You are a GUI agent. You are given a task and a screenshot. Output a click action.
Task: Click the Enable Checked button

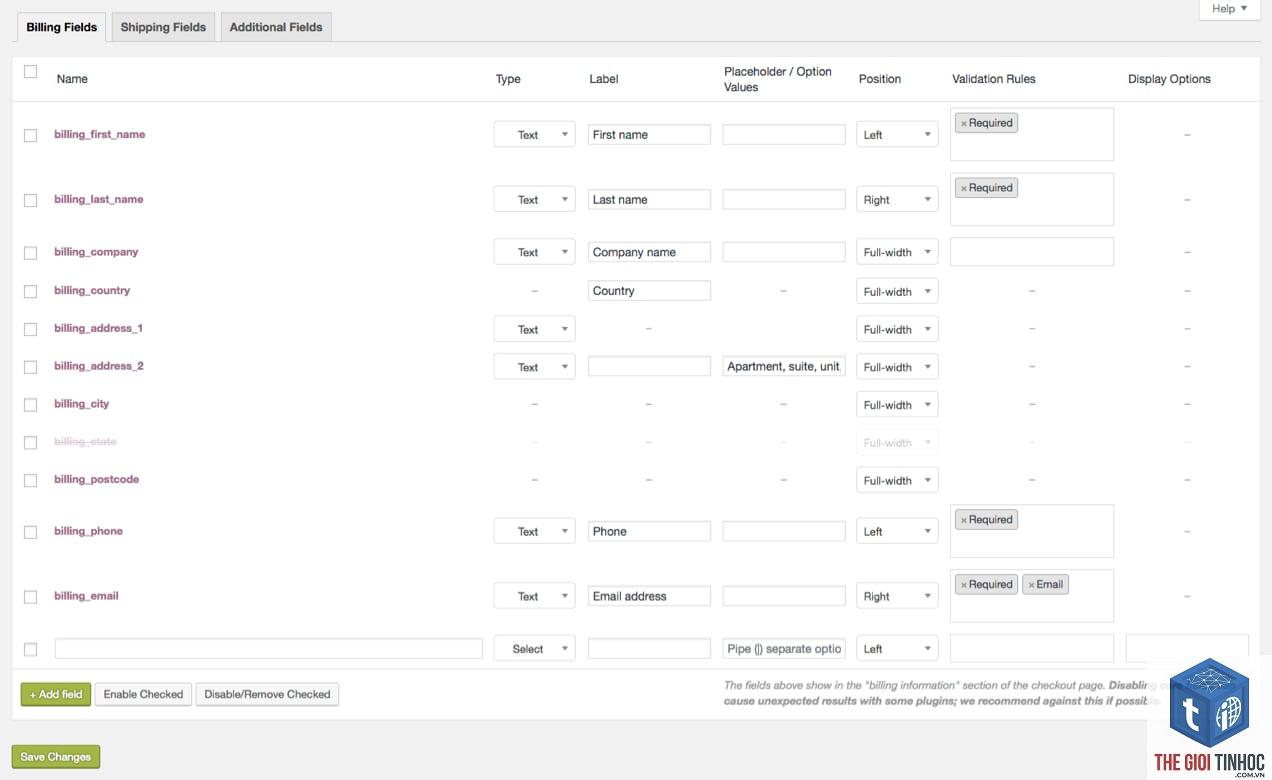click(x=143, y=694)
